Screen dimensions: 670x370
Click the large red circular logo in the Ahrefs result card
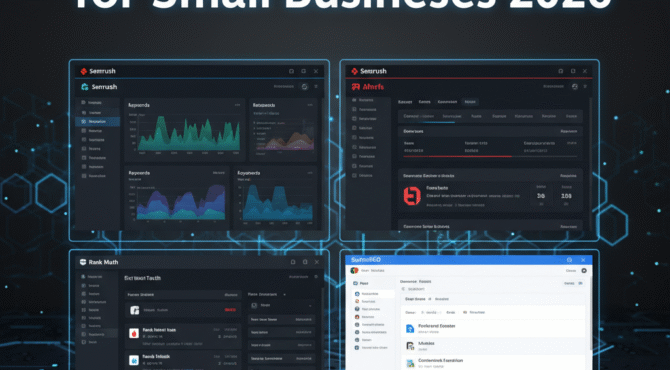click(x=412, y=196)
